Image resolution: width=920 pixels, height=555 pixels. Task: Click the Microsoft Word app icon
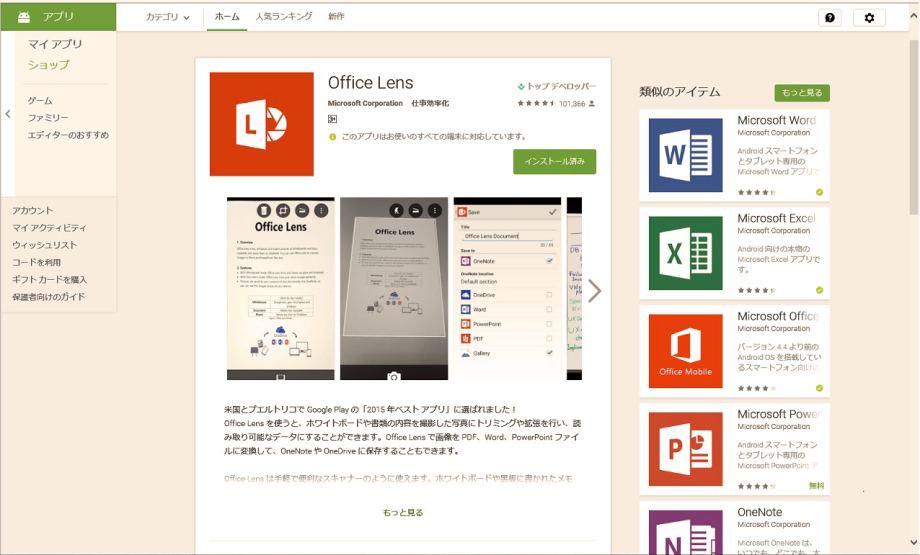tap(685, 155)
